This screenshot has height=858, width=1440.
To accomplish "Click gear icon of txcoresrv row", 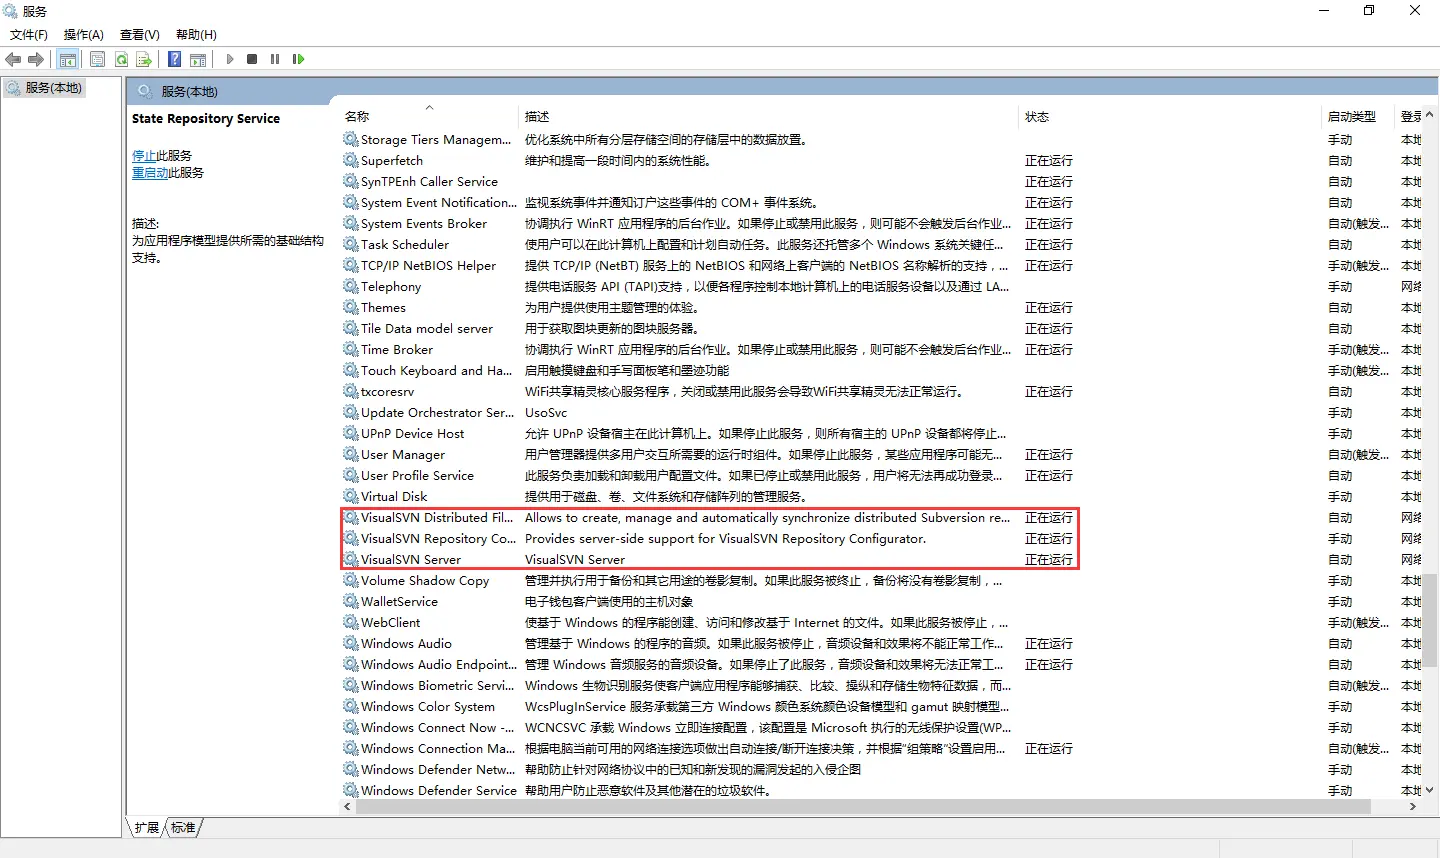I will pos(350,391).
